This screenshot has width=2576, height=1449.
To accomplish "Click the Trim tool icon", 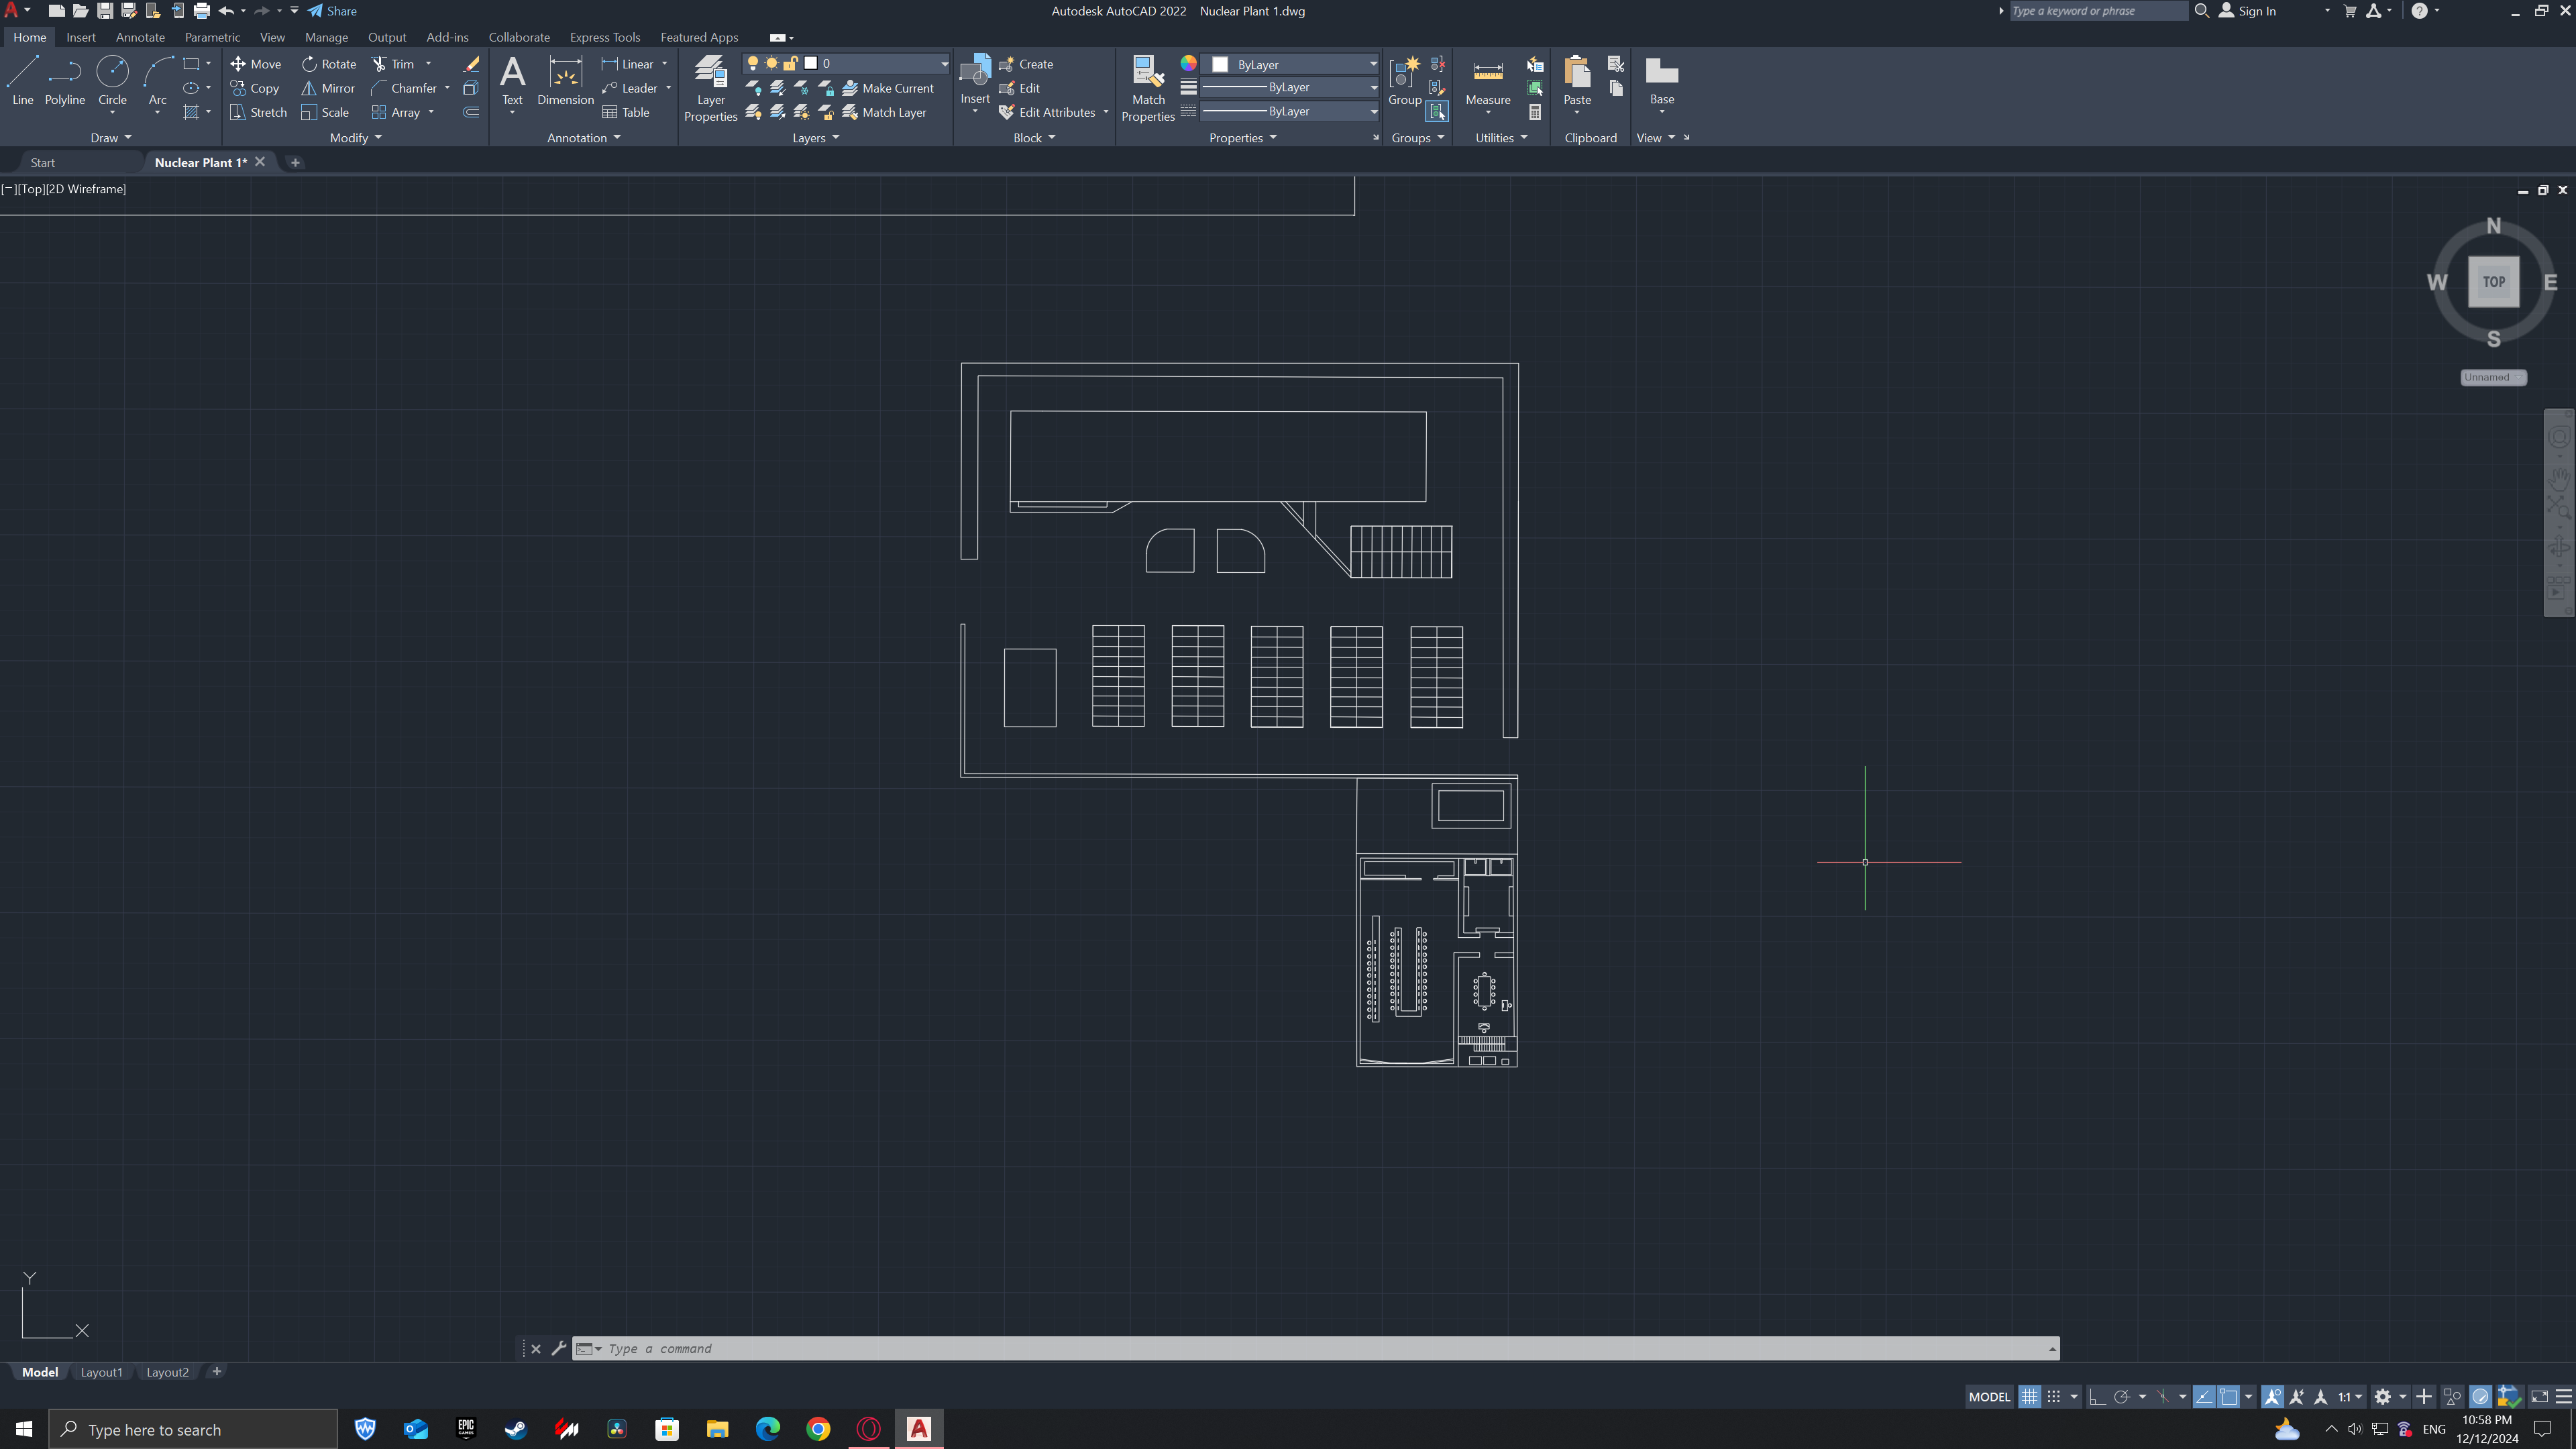I will [379, 64].
